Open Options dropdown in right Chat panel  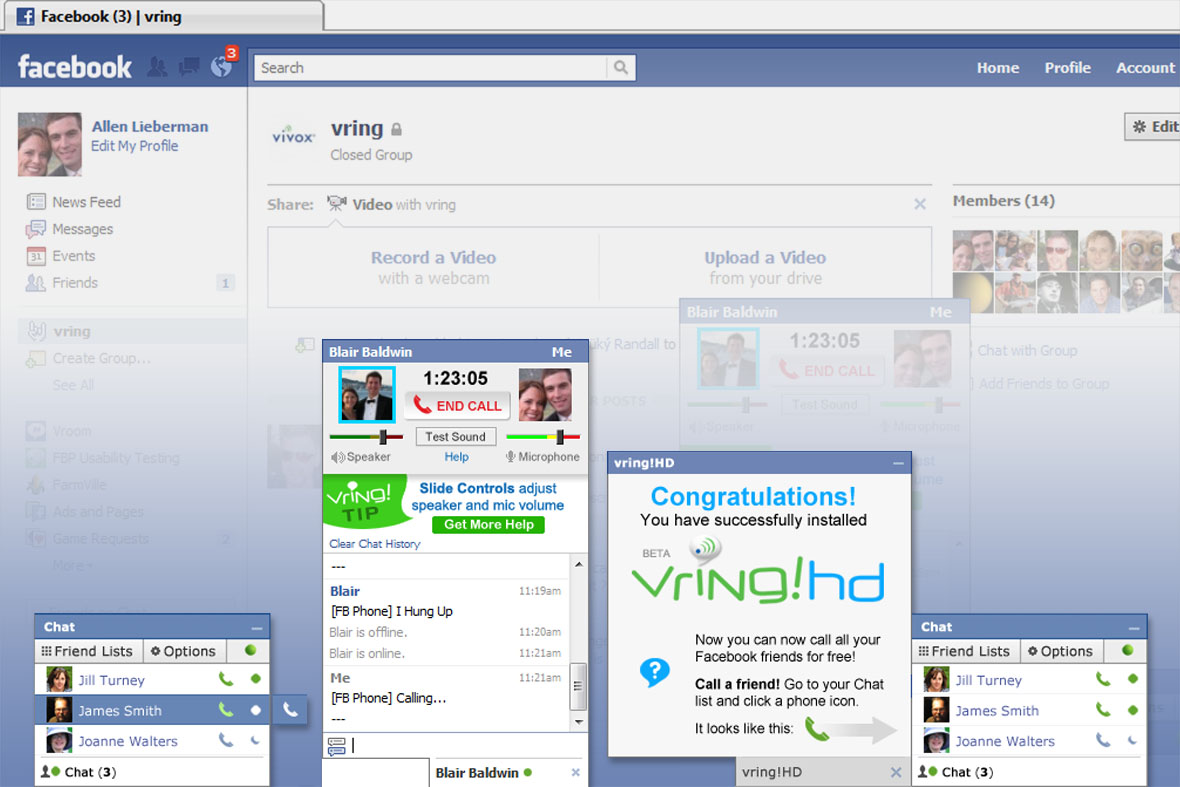[1060, 651]
